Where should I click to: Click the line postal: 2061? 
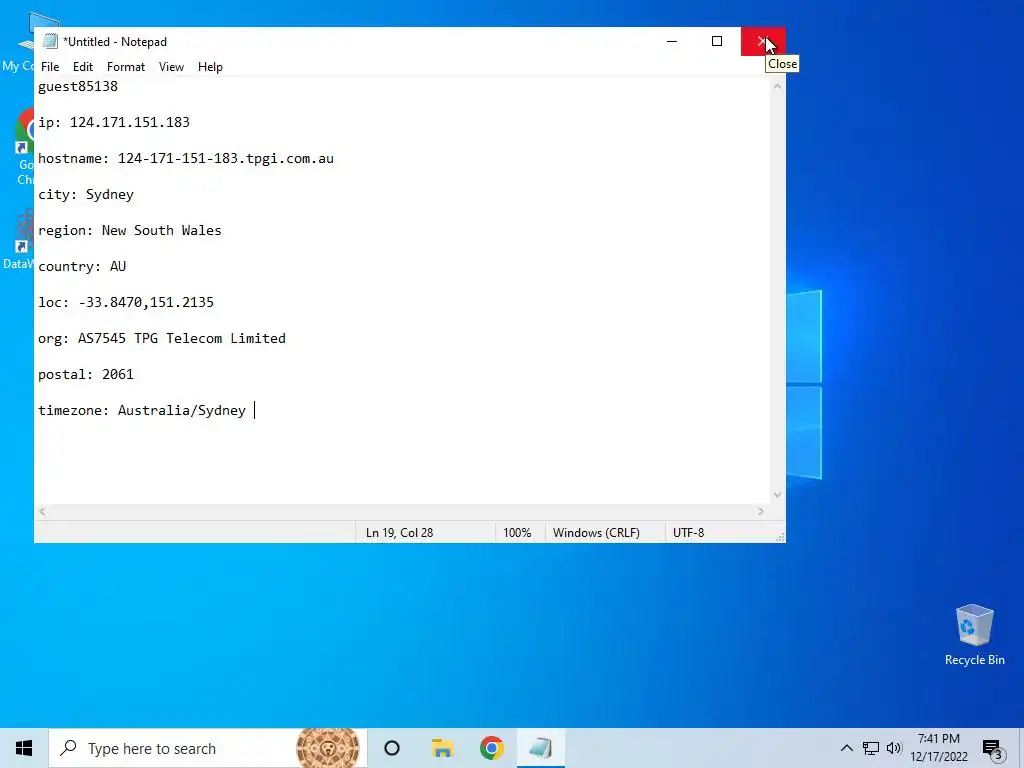[x=86, y=374]
